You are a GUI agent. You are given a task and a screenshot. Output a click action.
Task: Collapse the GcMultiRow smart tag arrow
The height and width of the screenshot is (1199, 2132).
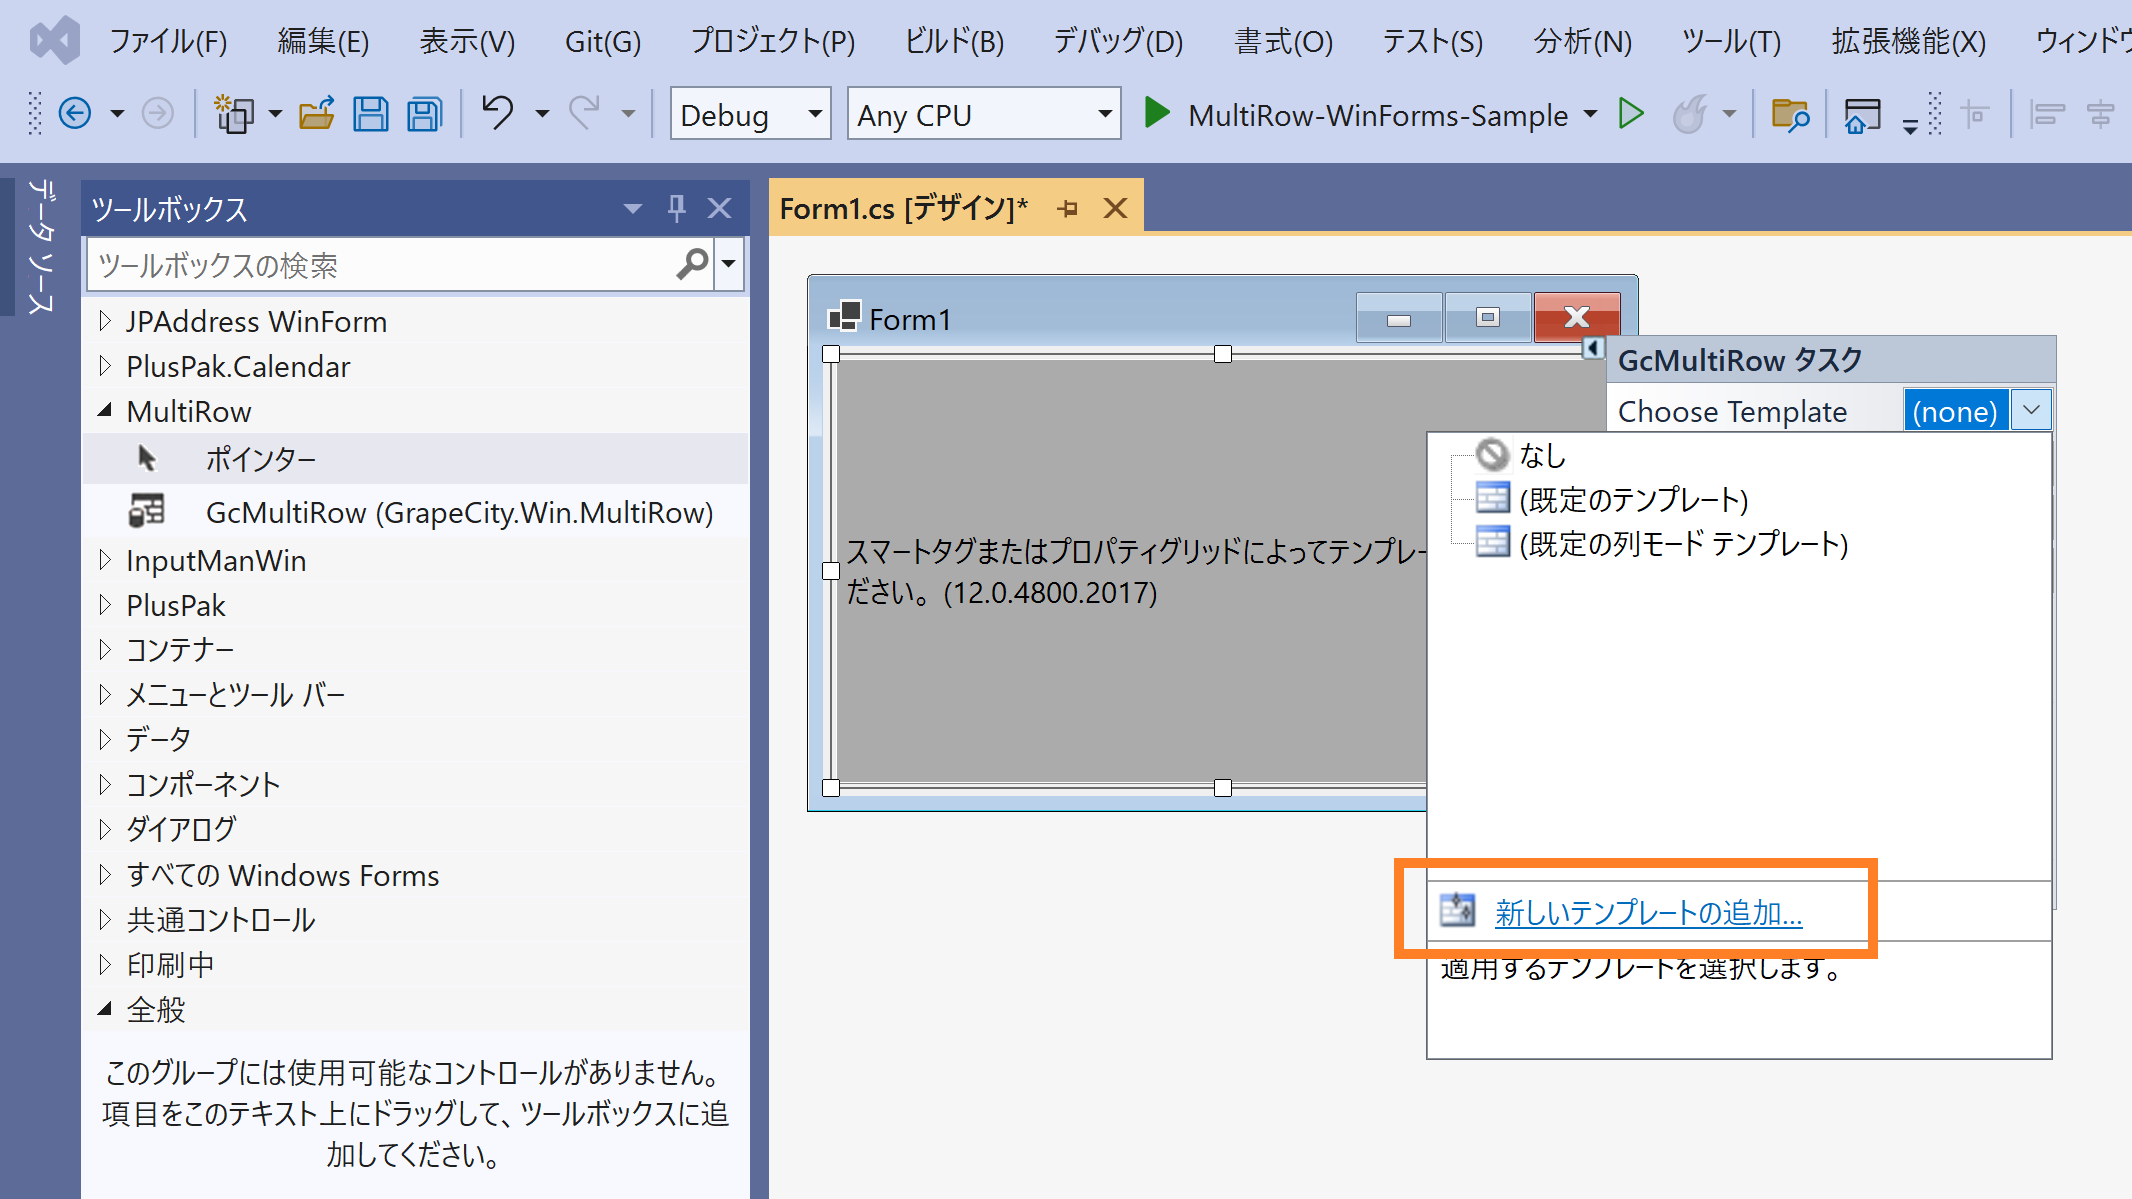(x=1593, y=348)
